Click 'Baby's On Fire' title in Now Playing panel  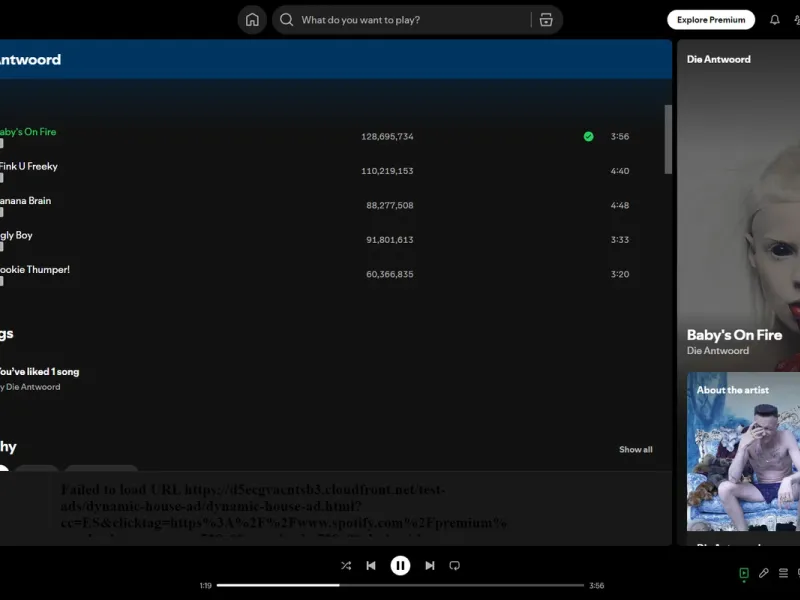click(734, 335)
